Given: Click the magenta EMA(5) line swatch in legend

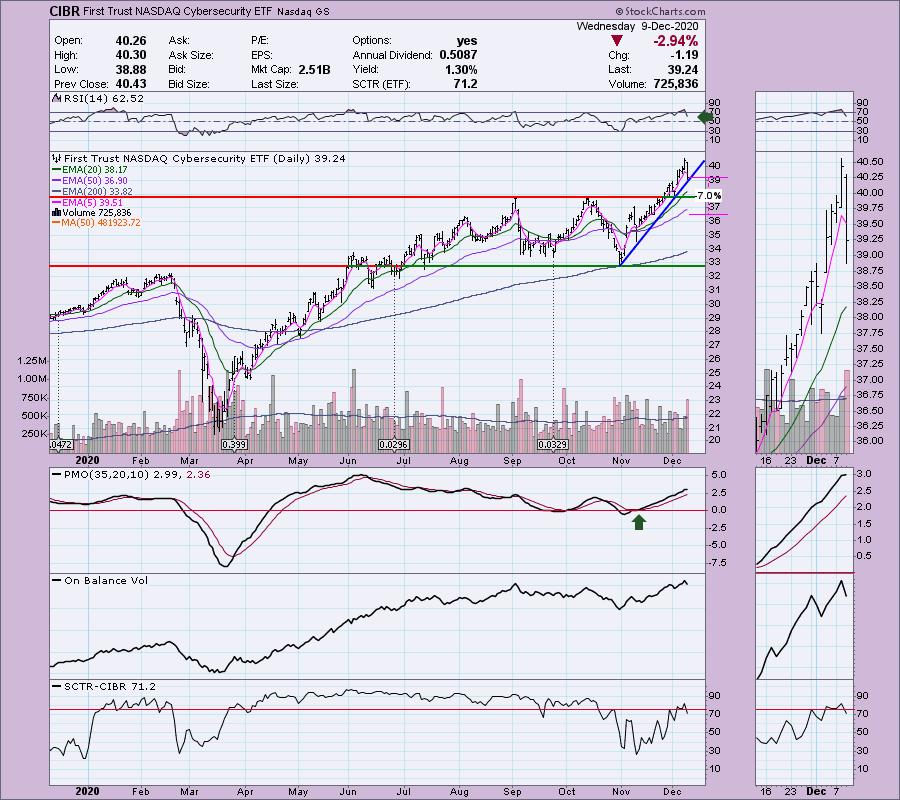Looking at the screenshot, I should pyautogui.click(x=56, y=203).
